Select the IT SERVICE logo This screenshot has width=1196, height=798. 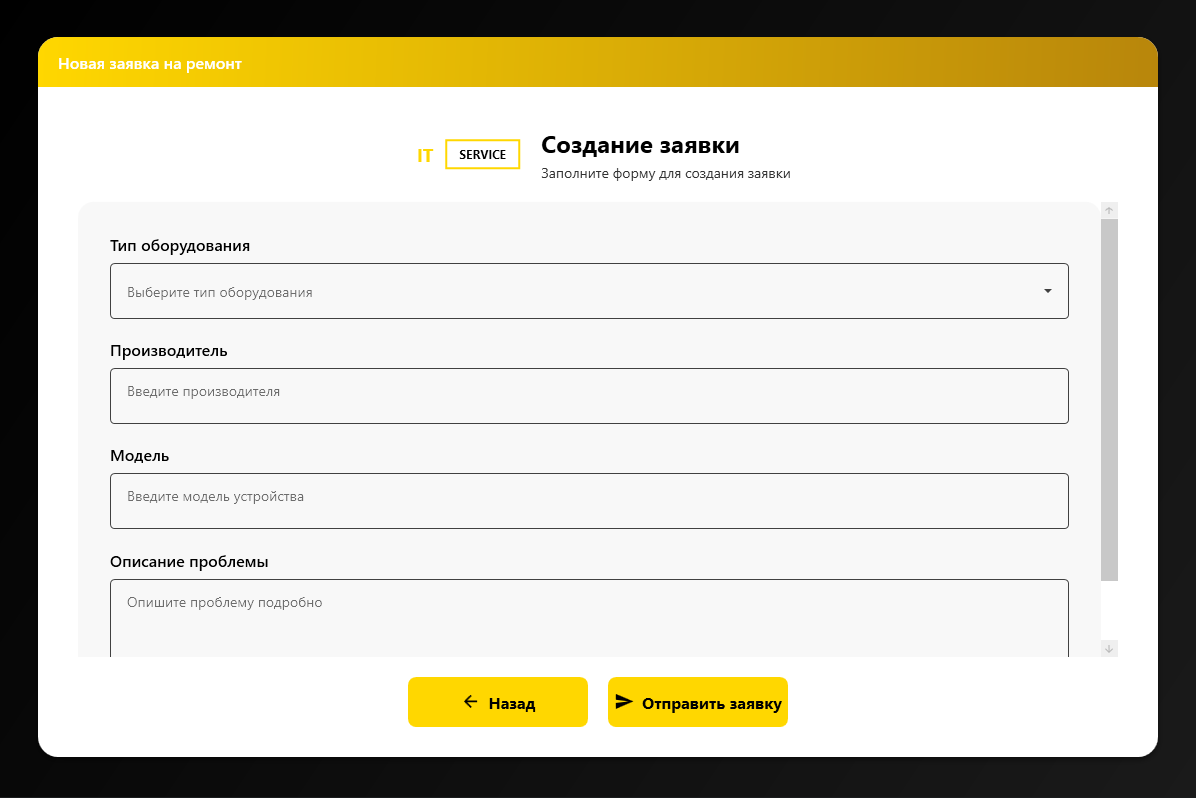click(466, 154)
